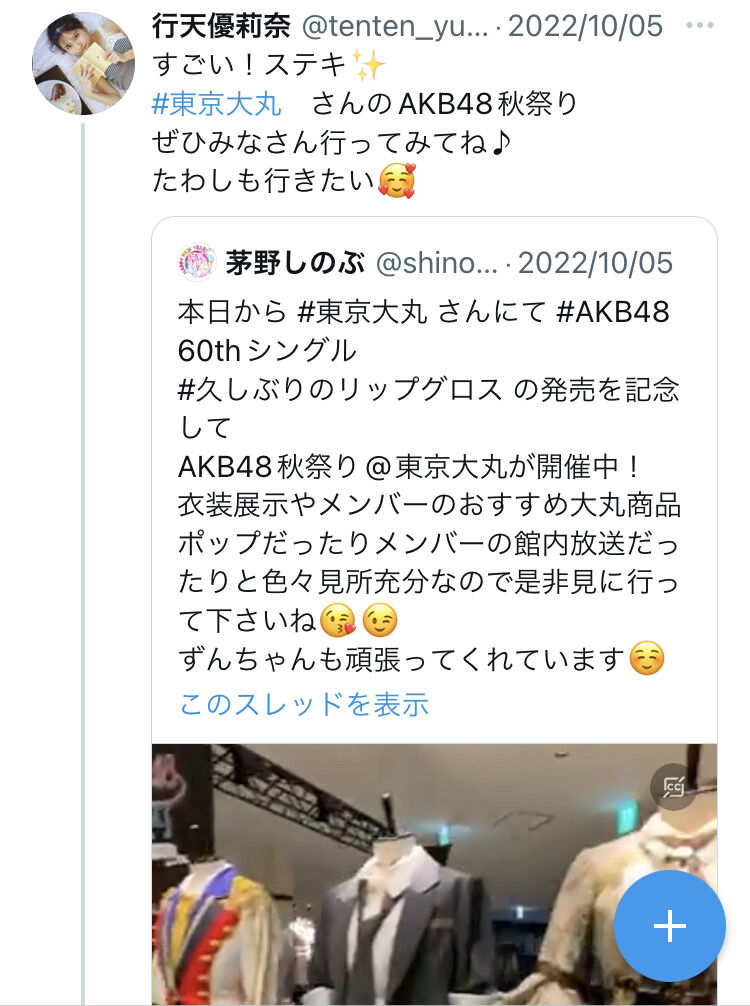Tap the #久しぶりのリップグロス hashtag text
The image size is (750, 1006).
(x=339, y=389)
